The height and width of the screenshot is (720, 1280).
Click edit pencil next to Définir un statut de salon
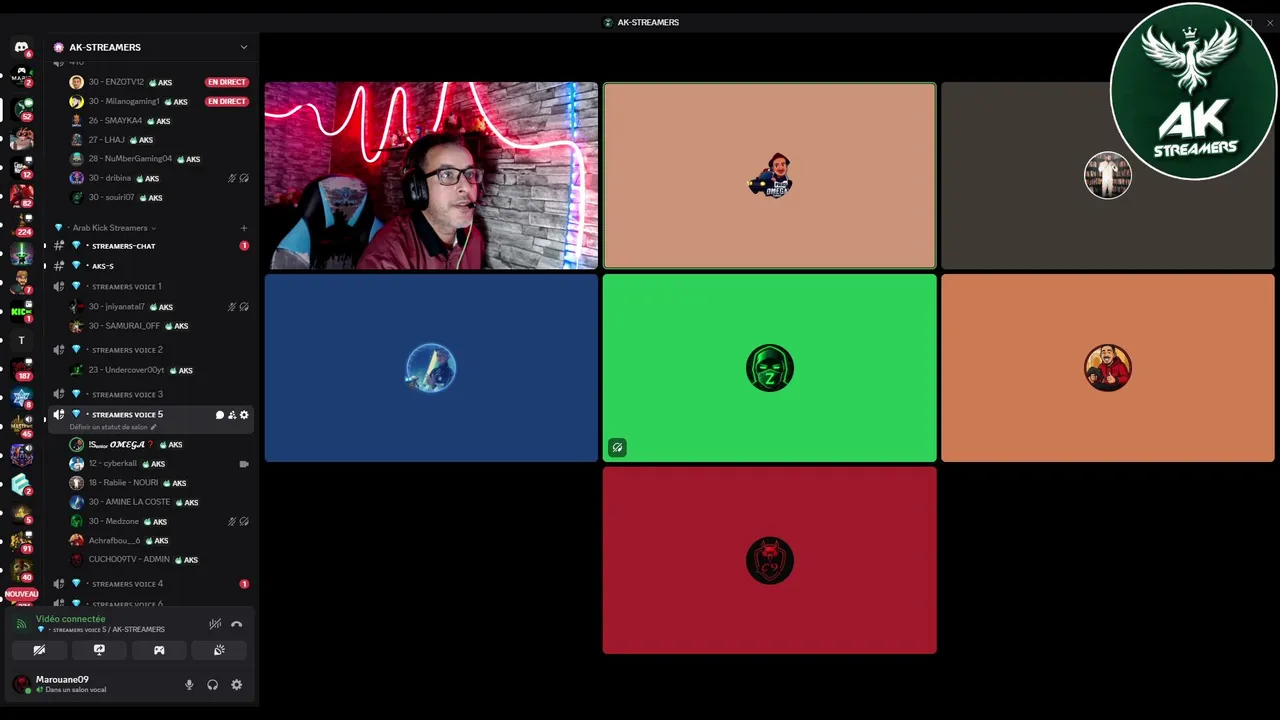153,427
